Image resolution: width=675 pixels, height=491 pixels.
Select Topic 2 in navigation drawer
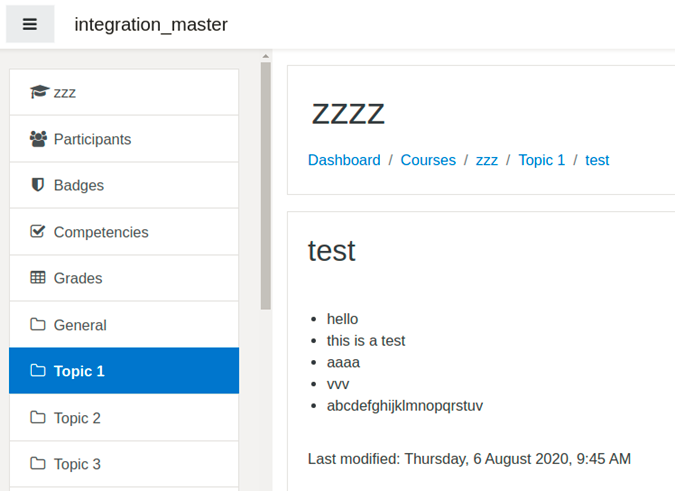pyautogui.click(x=124, y=417)
